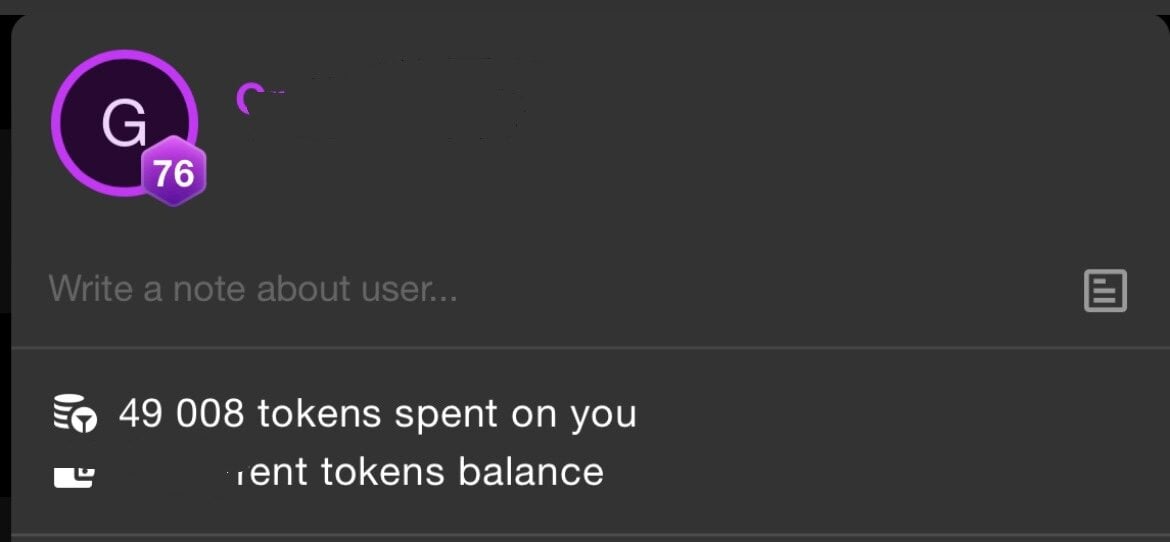Screen dimensions: 1170x542
Task: Select the '49 008 tokens spent on you' text
Action: click(377, 413)
